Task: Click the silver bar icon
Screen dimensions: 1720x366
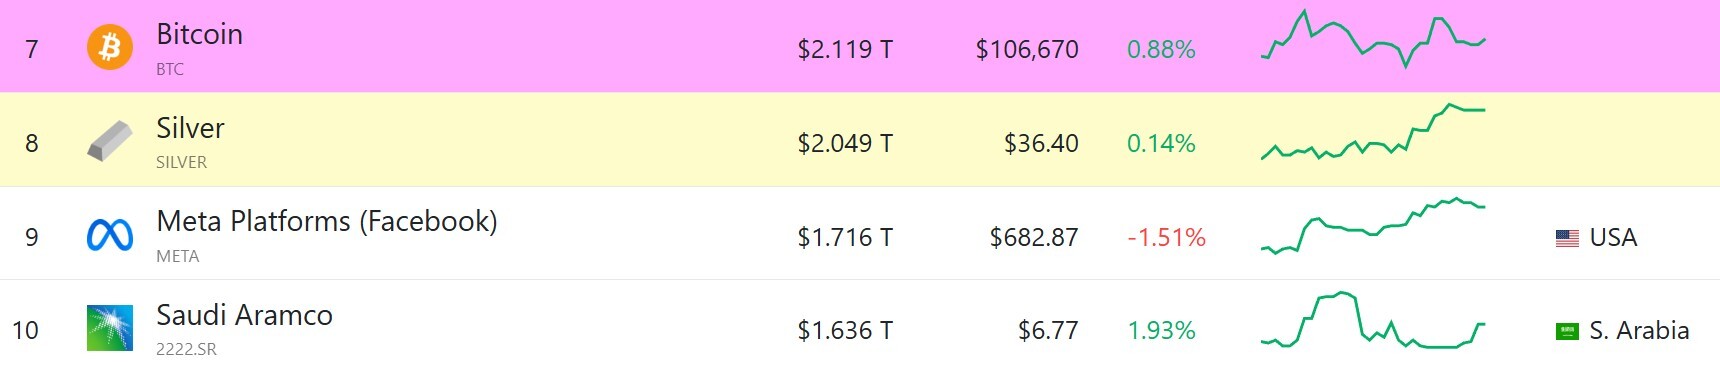Action: (110, 141)
